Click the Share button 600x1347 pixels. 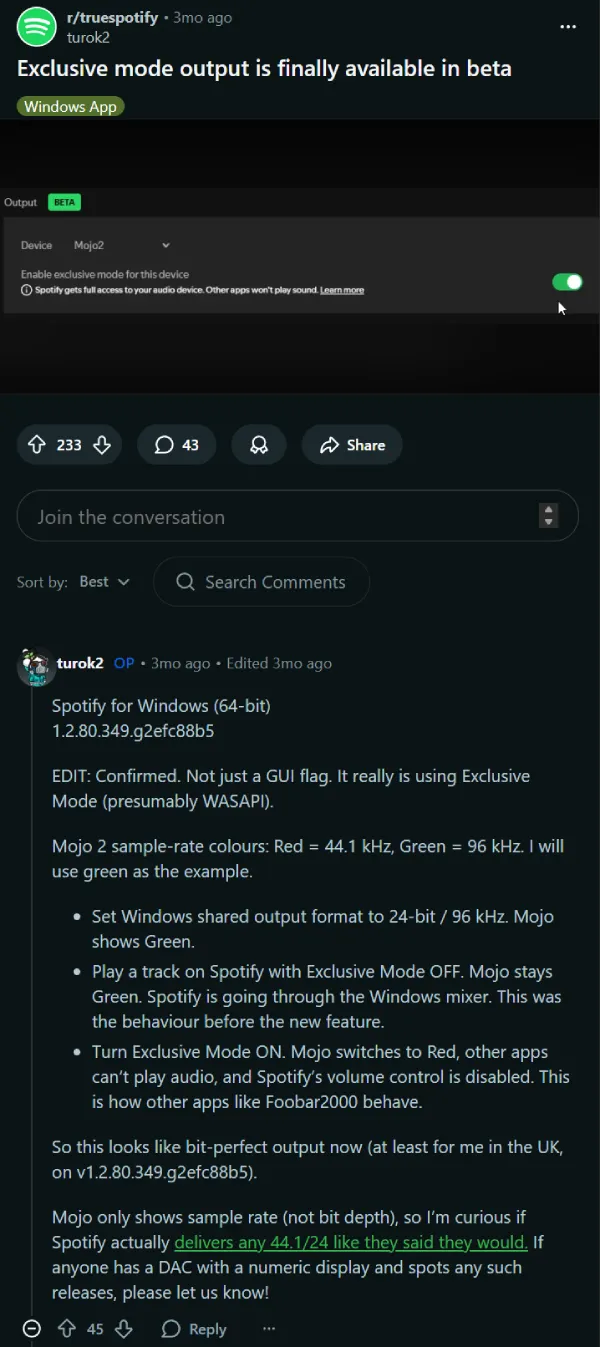pos(352,445)
